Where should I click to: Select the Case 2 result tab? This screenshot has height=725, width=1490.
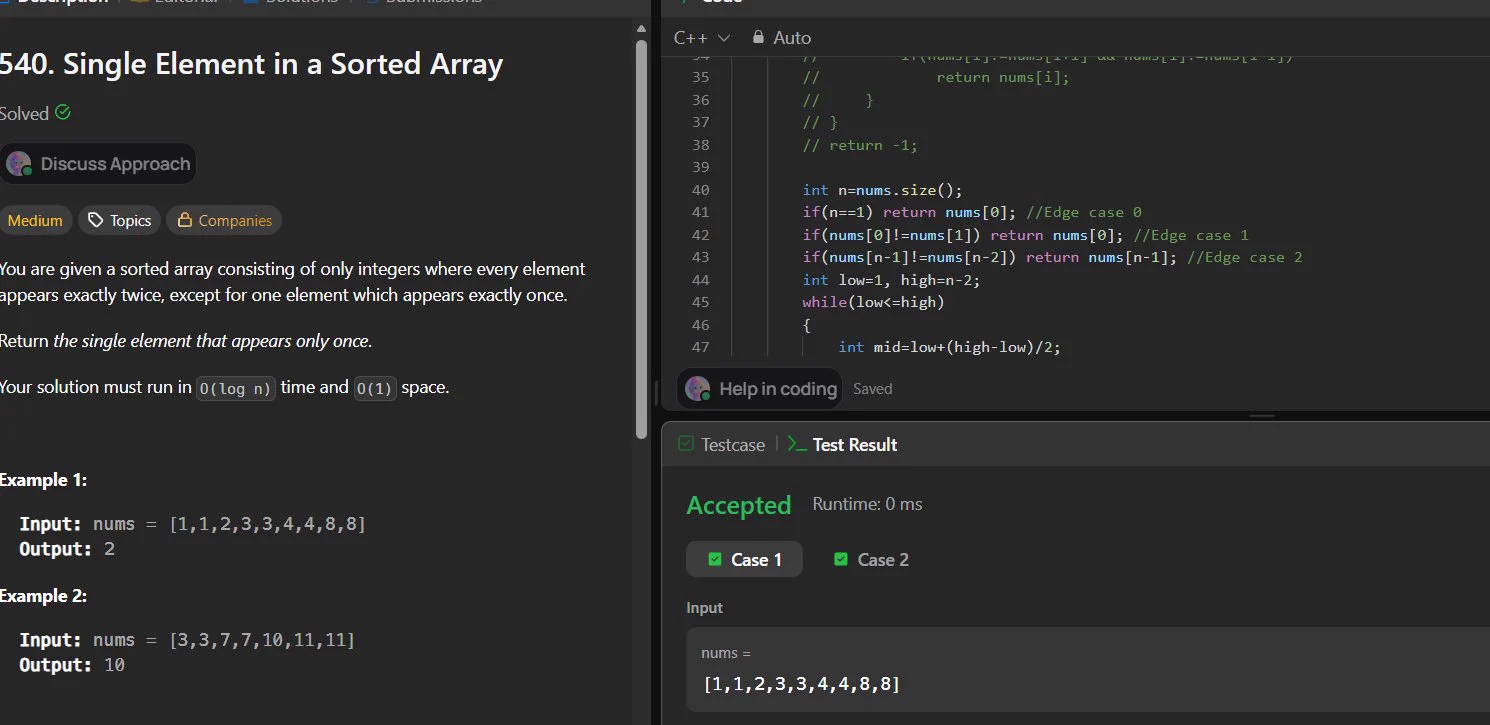pos(871,560)
